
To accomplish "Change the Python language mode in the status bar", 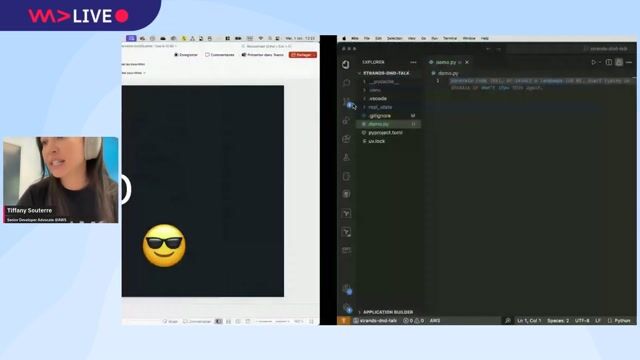I will (x=619, y=321).
